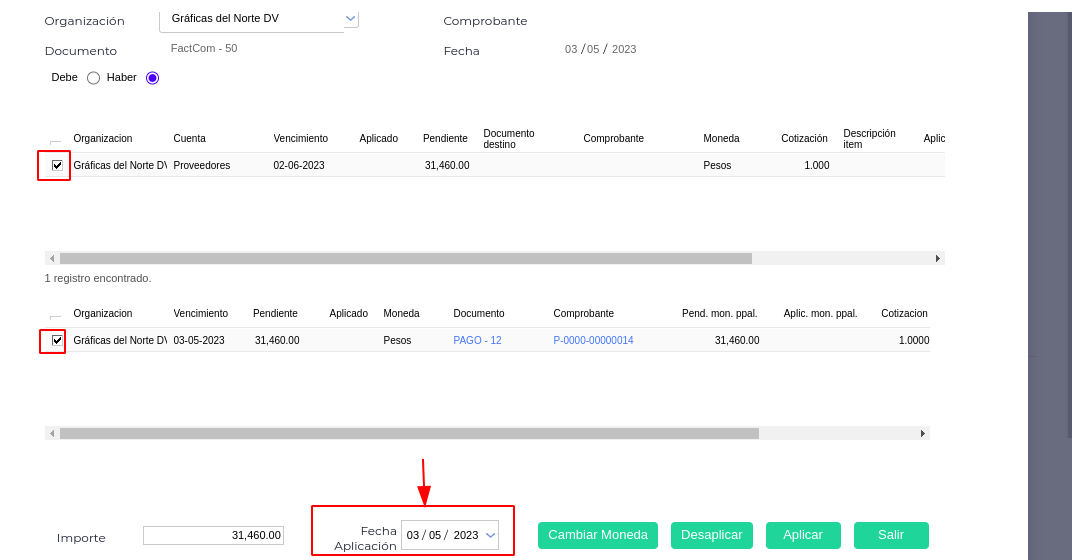
Task: Click the Desaplicar button
Action: [x=711, y=535]
